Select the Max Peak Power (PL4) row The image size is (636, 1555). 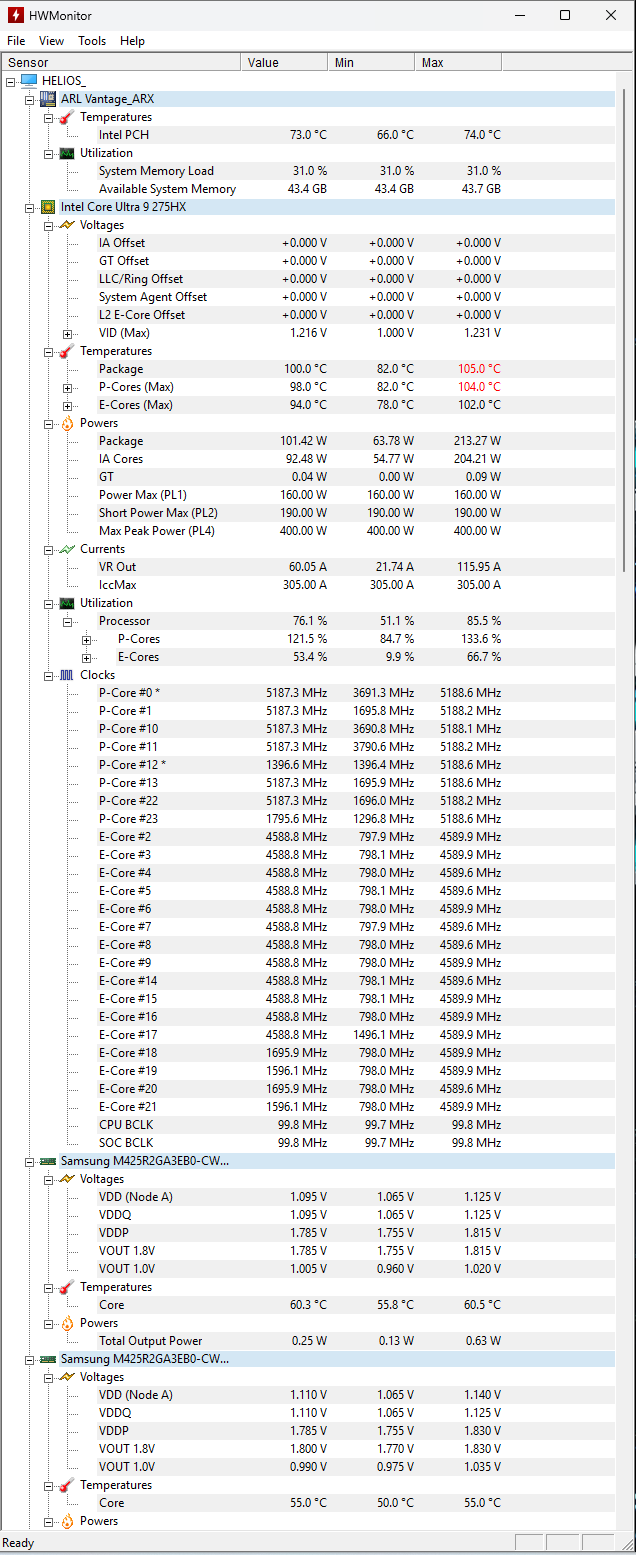click(x=308, y=531)
